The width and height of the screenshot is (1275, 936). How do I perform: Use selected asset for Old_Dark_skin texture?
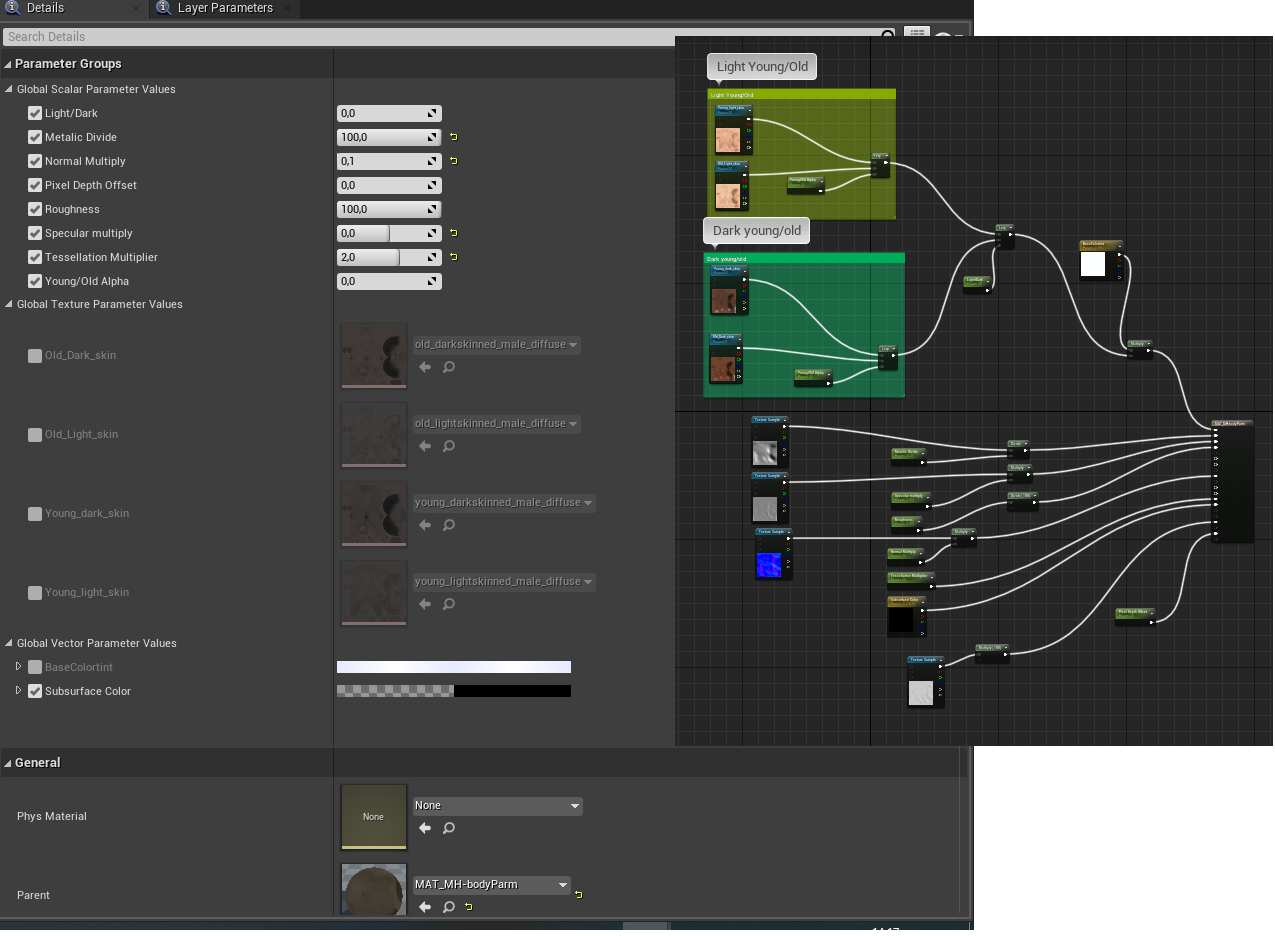(425, 367)
